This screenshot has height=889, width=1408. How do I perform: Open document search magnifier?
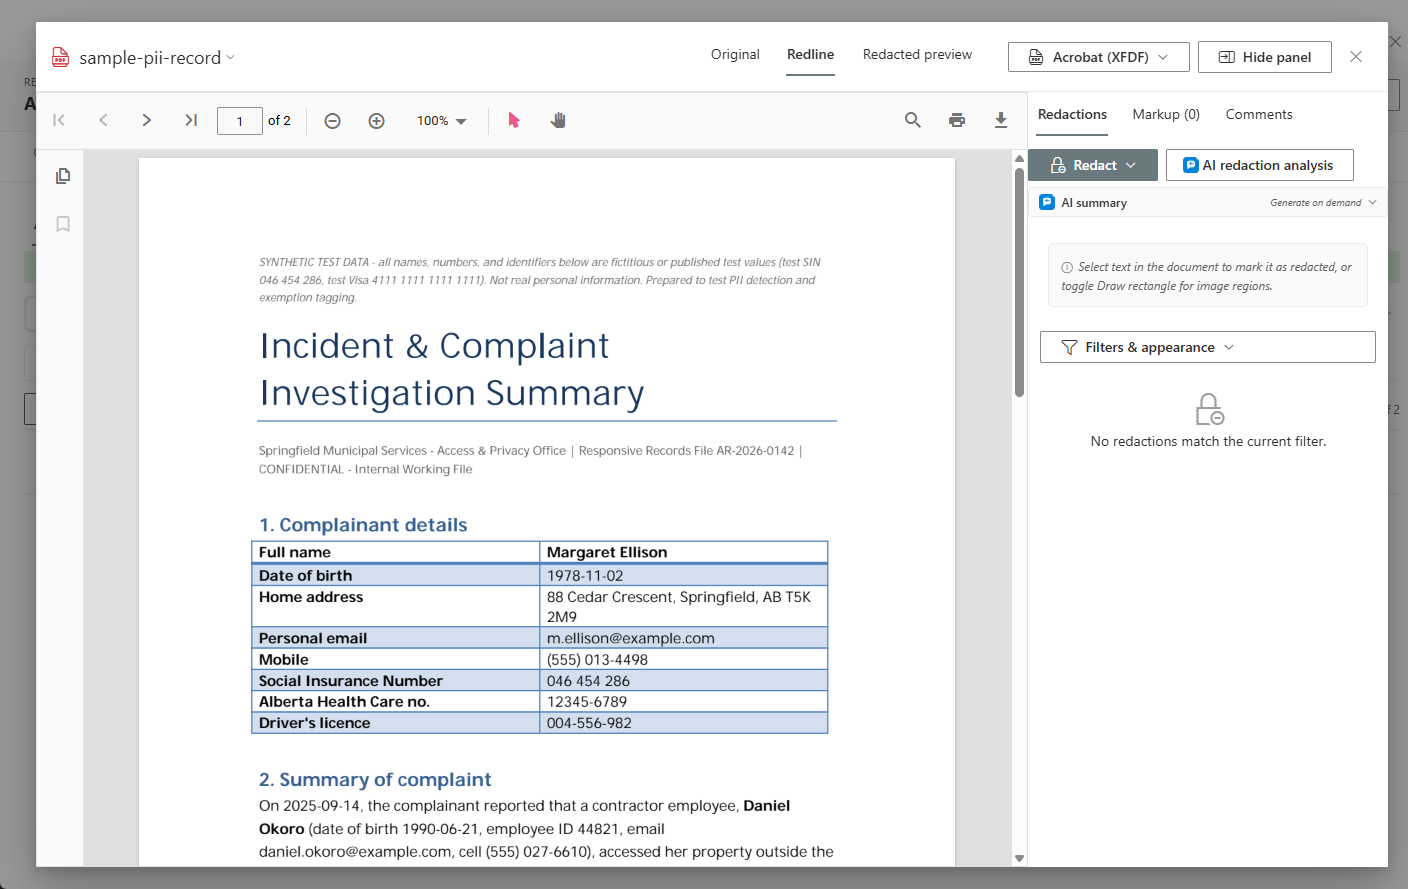[913, 120]
